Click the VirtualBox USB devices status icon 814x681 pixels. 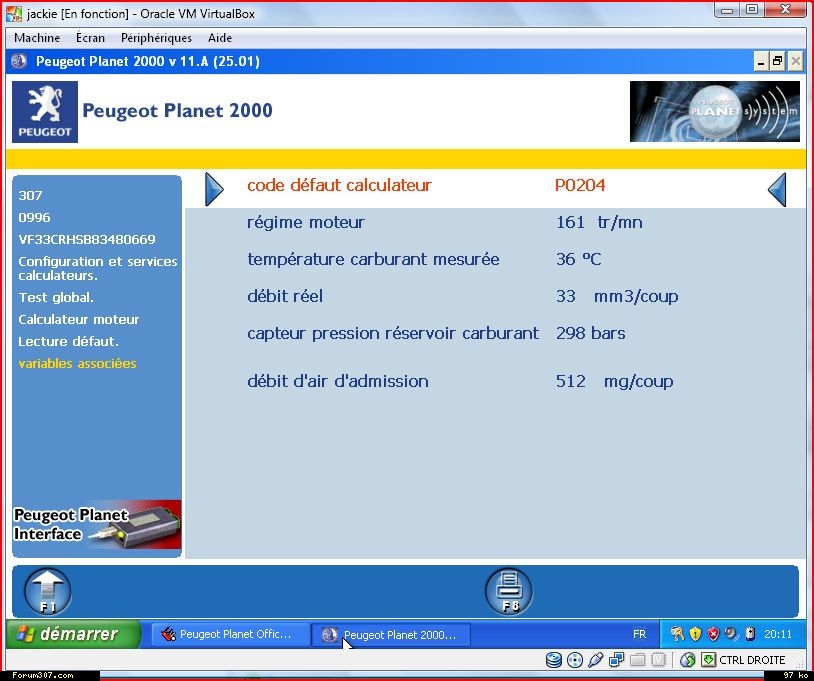tap(596, 660)
